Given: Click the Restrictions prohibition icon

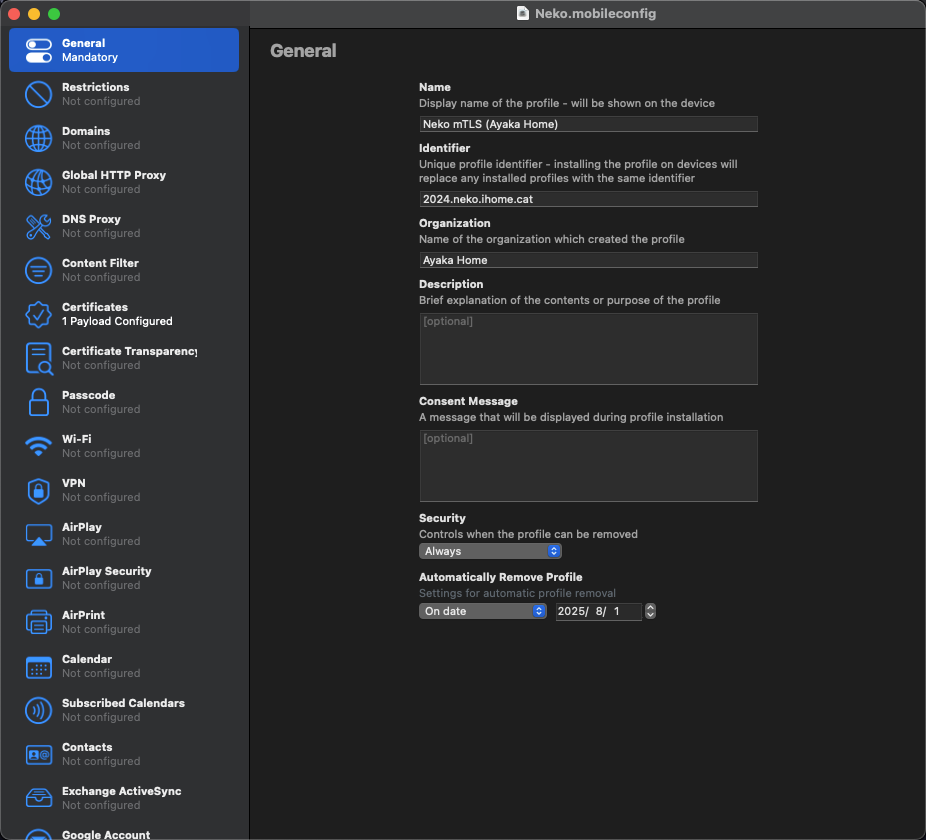Looking at the screenshot, I should [38, 94].
